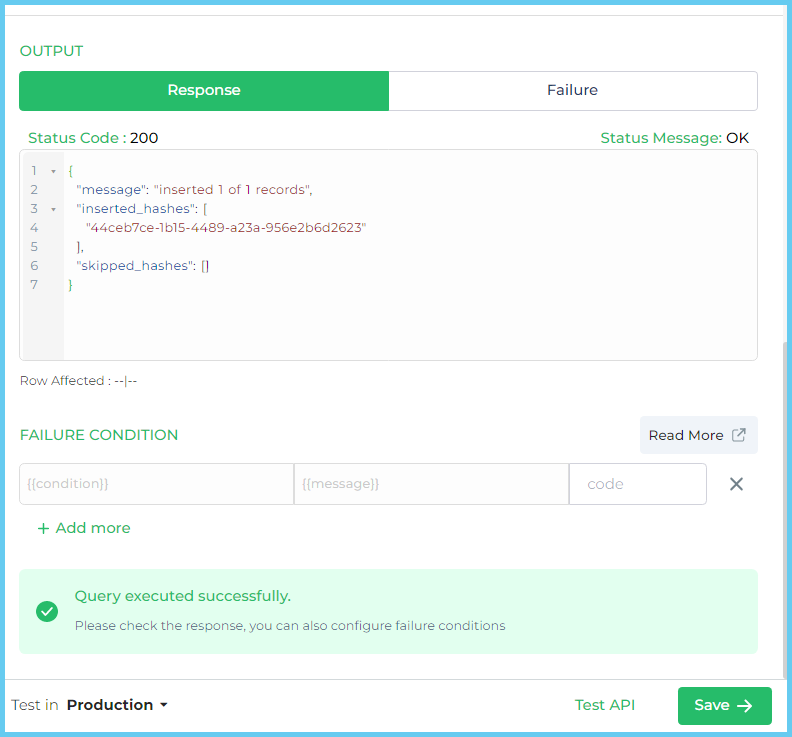Collapse the root JSON object on line 1
Viewport: 792px width, 737px height.
[53, 171]
